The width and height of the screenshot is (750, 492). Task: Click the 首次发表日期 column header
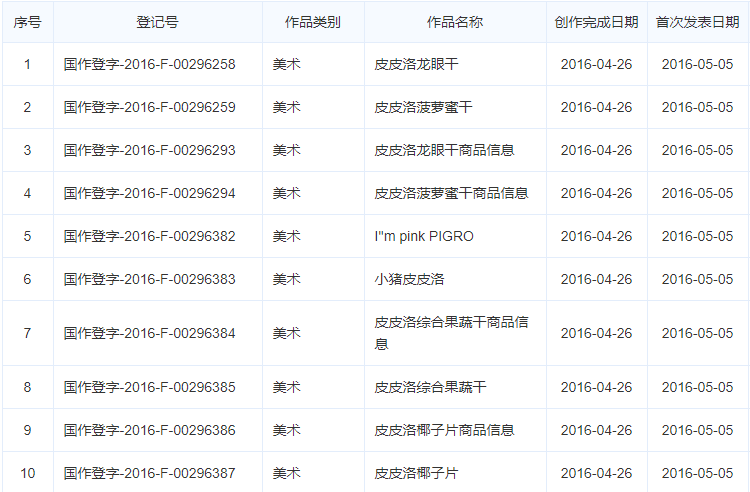pyautogui.click(x=697, y=22)
